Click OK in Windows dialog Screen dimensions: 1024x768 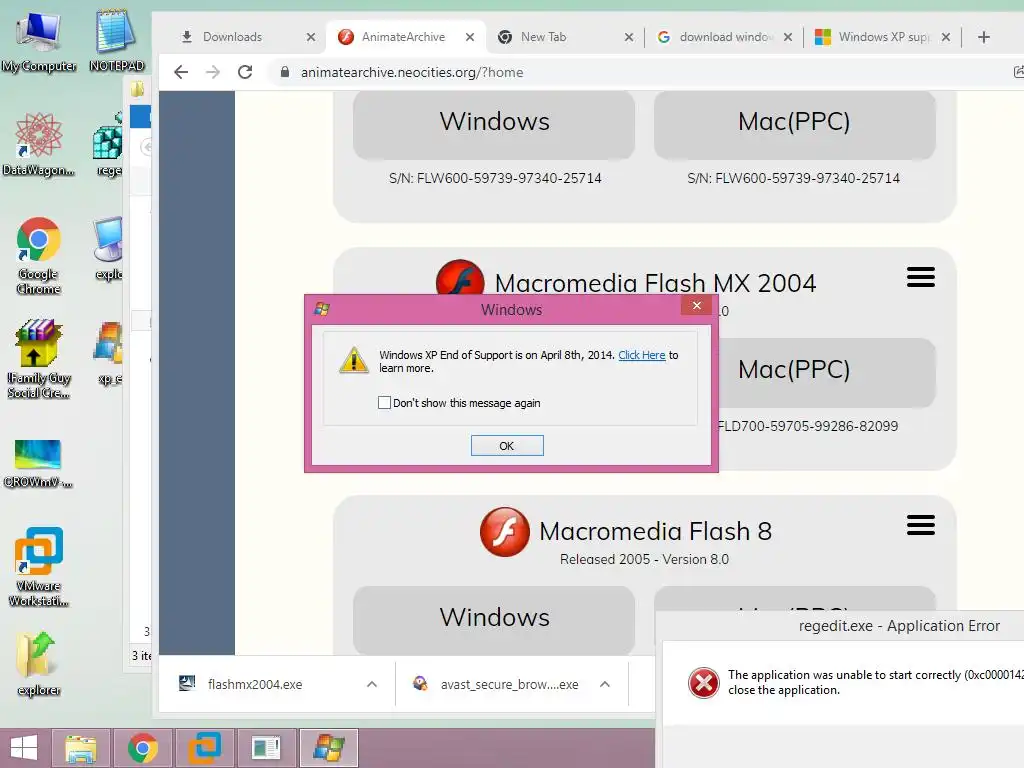(x=507, y=445)
